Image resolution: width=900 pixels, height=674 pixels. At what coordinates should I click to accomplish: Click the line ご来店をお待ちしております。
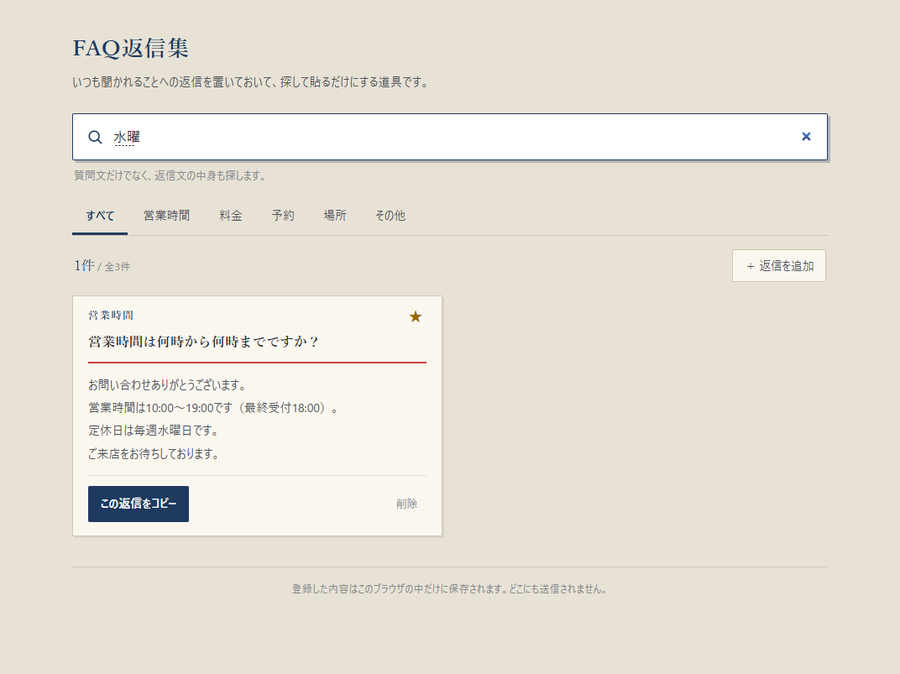pyautogui.click(x=154, y=454)
